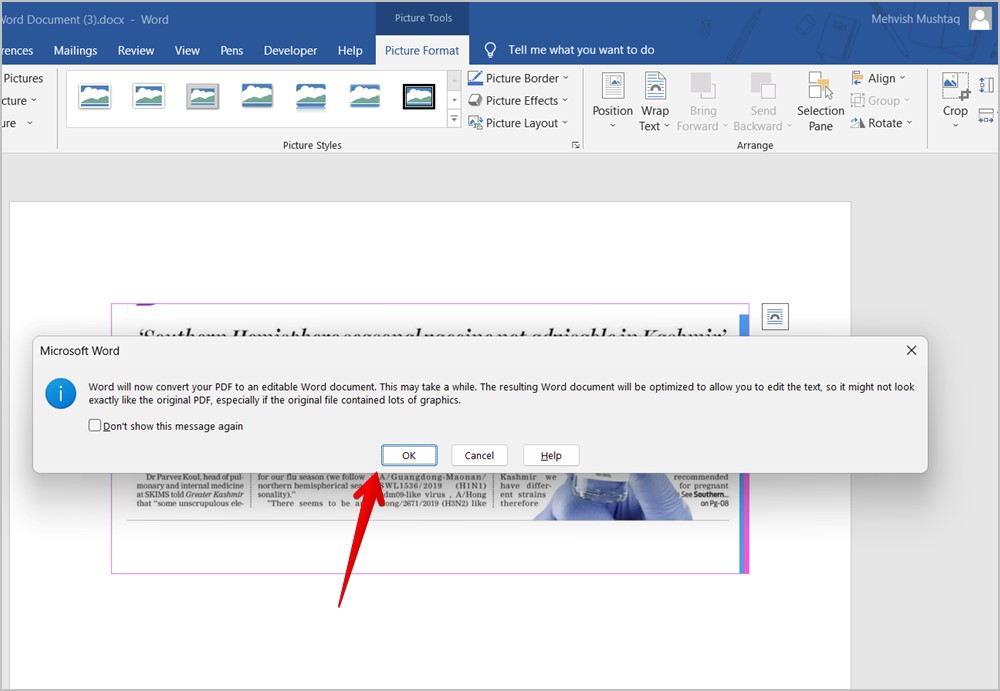Apply the gray metal frame picture style
Image resolution: width=1000 pixels, height=691 pixels.
[203, 96]
